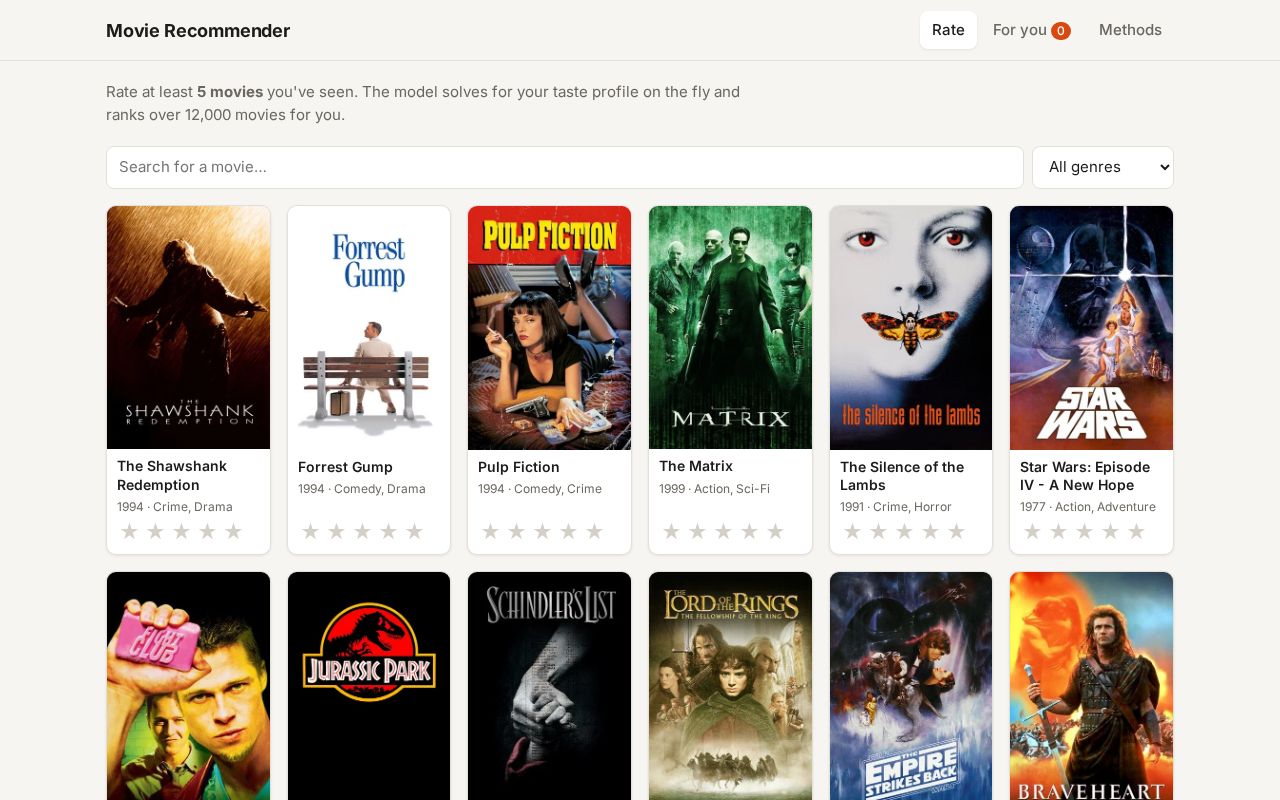Rate Star Wars: Episode IV four stars
Screen dimensions: 1280x800
pyautogui.click(x=1110, y=532)
